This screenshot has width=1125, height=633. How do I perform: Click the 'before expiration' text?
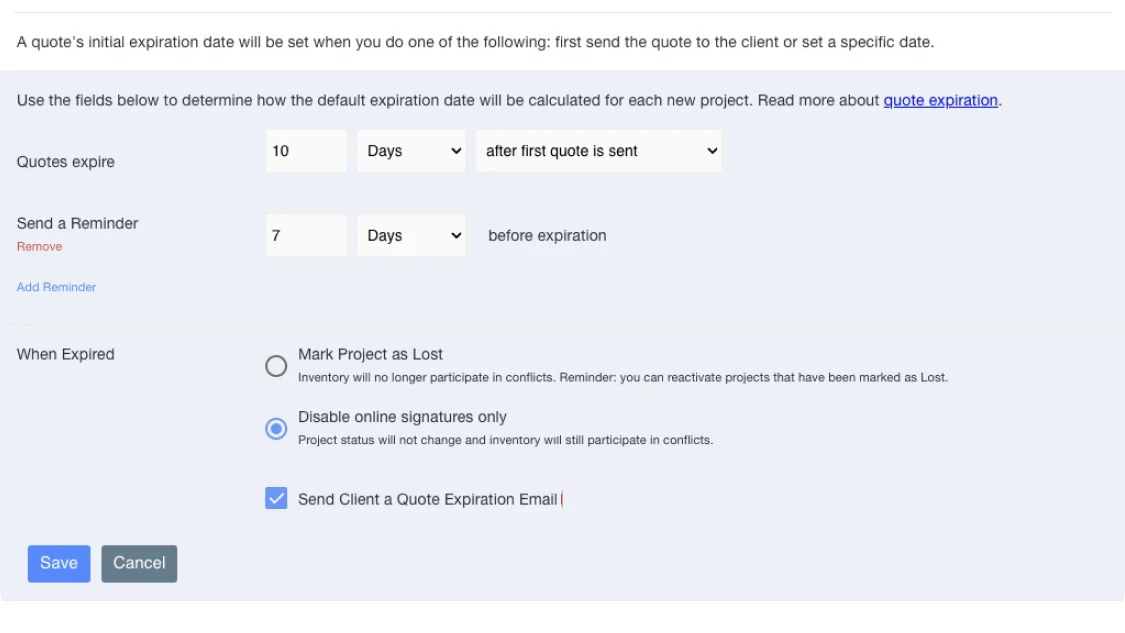click(547, 236)
